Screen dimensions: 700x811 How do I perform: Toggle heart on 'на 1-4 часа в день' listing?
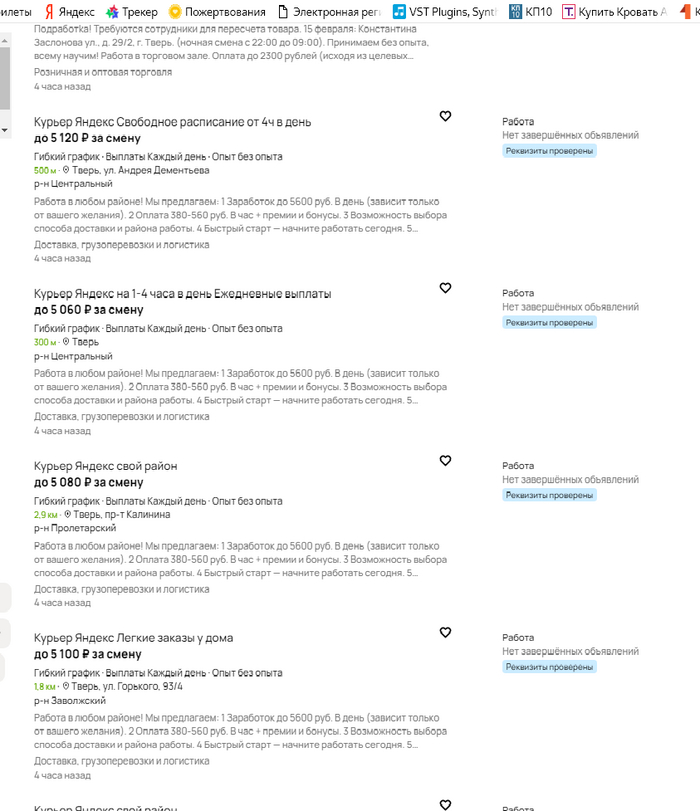click(445, 288)
